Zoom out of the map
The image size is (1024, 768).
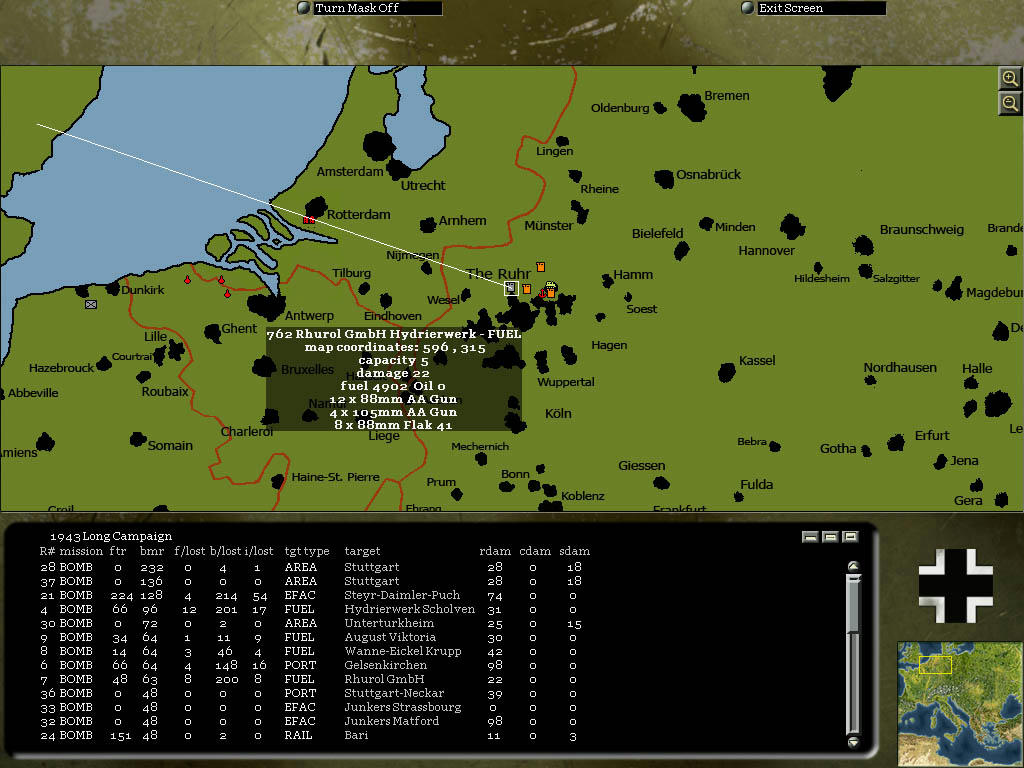coord(1010,103)
